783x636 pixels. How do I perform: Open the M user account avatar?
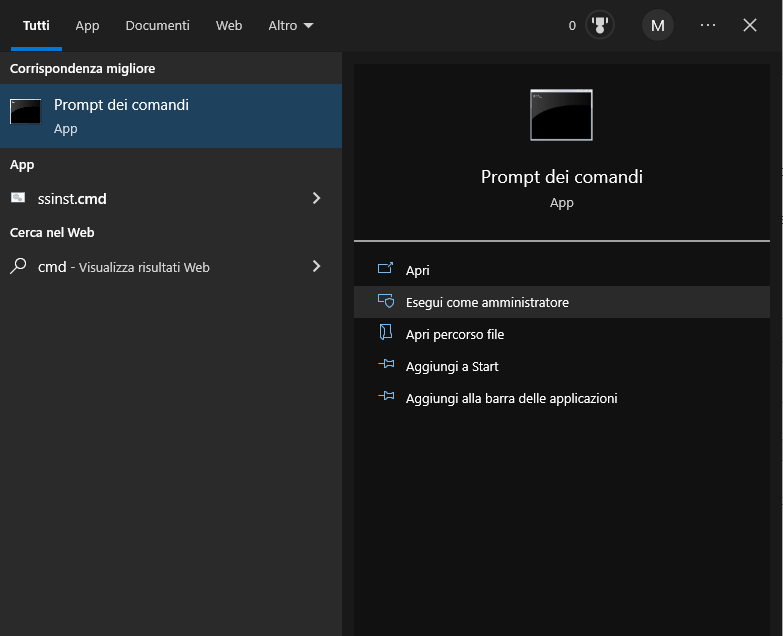tap(658, 26)
